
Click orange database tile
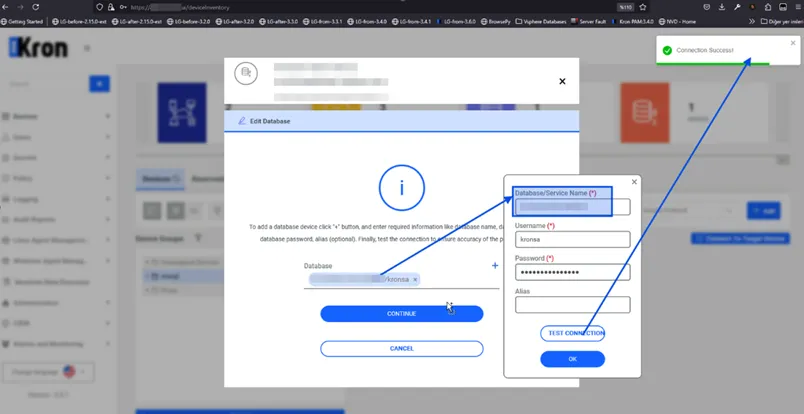tap(645, 112)
